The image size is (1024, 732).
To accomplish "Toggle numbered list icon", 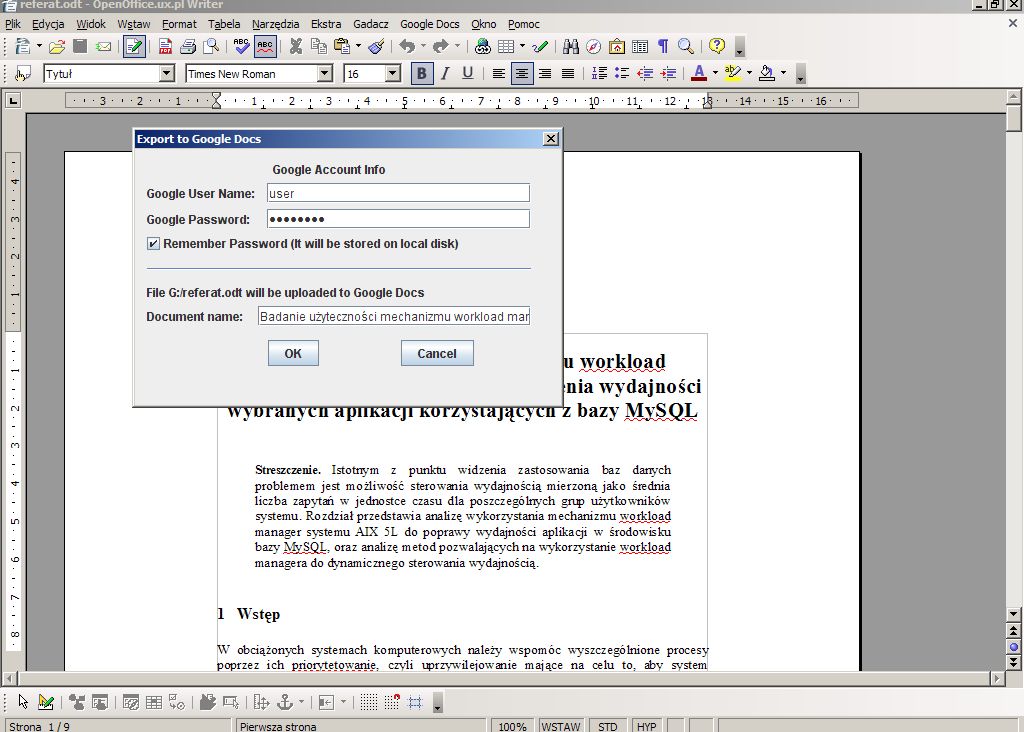I will click(599, 74).
